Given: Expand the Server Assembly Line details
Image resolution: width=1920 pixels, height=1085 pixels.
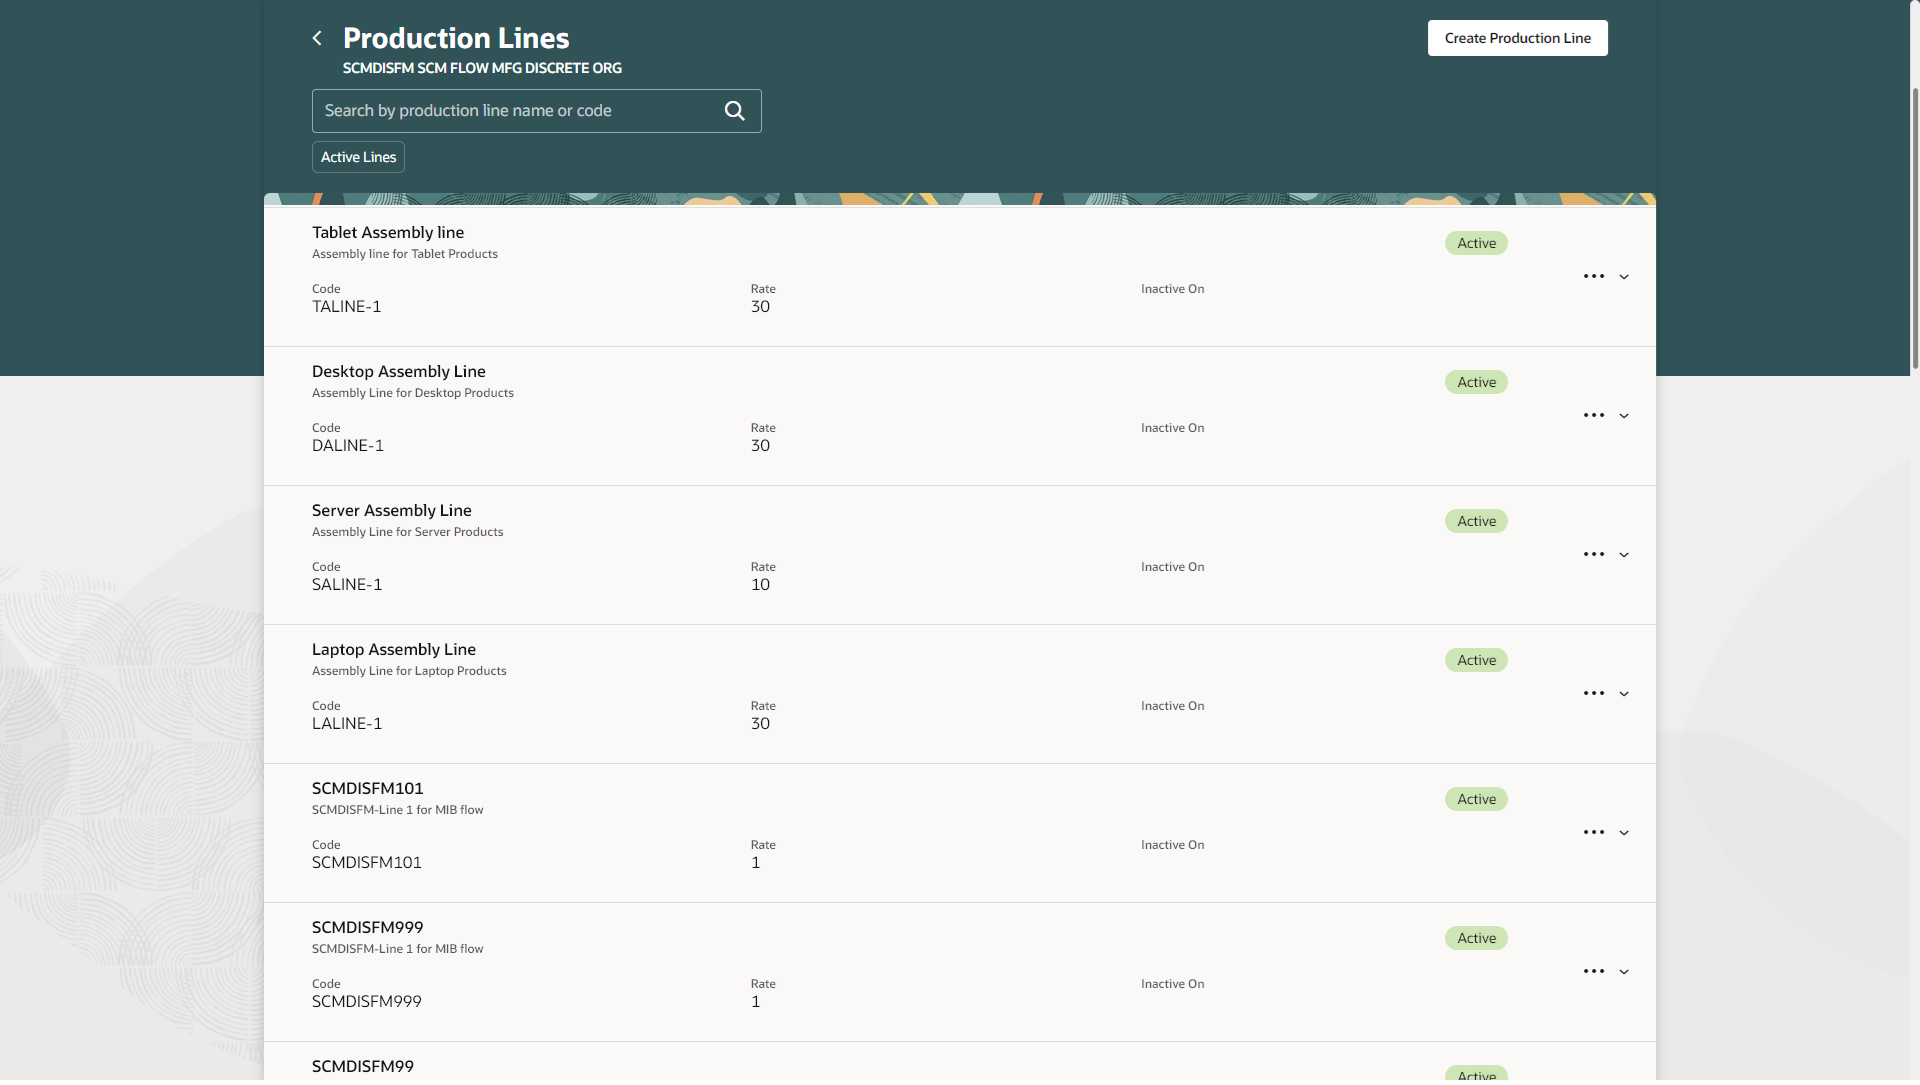Looking at the screenshot, I should pyautogui.click(x=1624, y=555).
